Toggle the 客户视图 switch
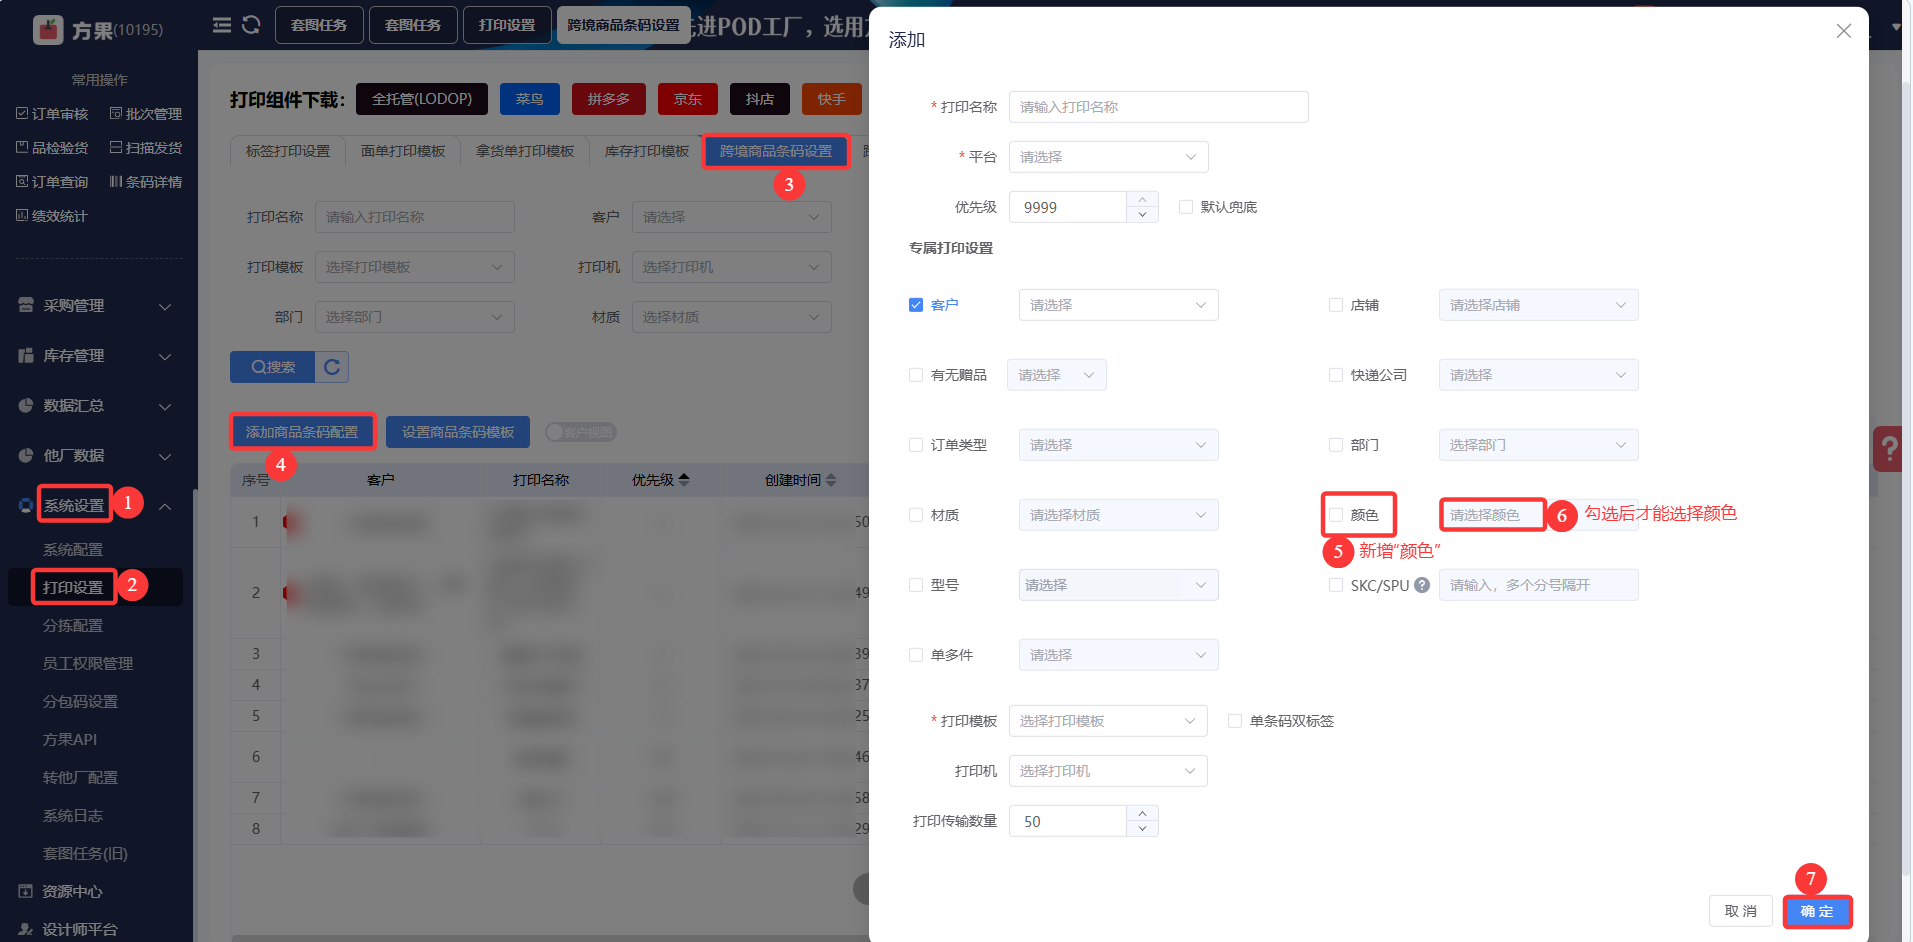This screenshot has height=942, width=1913. pyautogui.click(x=580, y=432)
